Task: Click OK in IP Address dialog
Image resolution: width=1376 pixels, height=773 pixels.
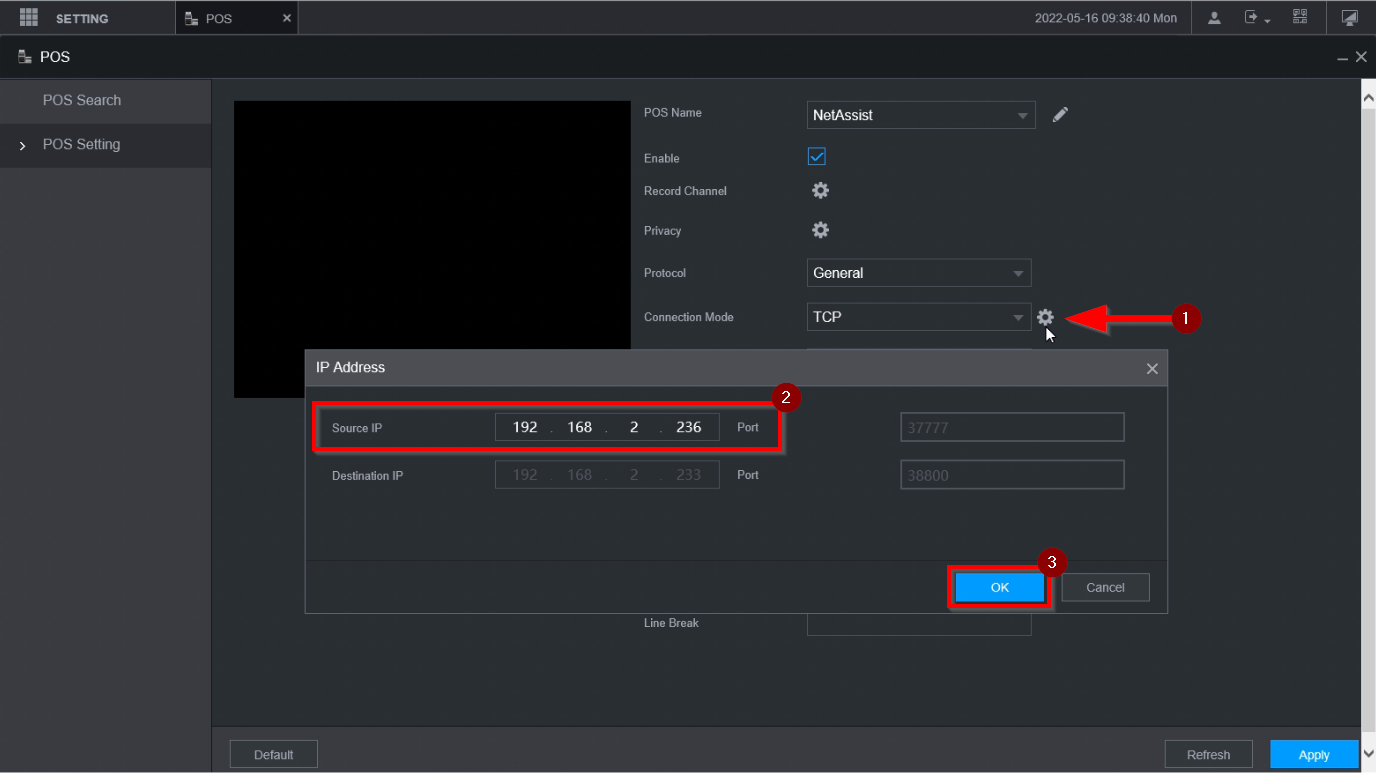Action: (x=1000, y=588)
